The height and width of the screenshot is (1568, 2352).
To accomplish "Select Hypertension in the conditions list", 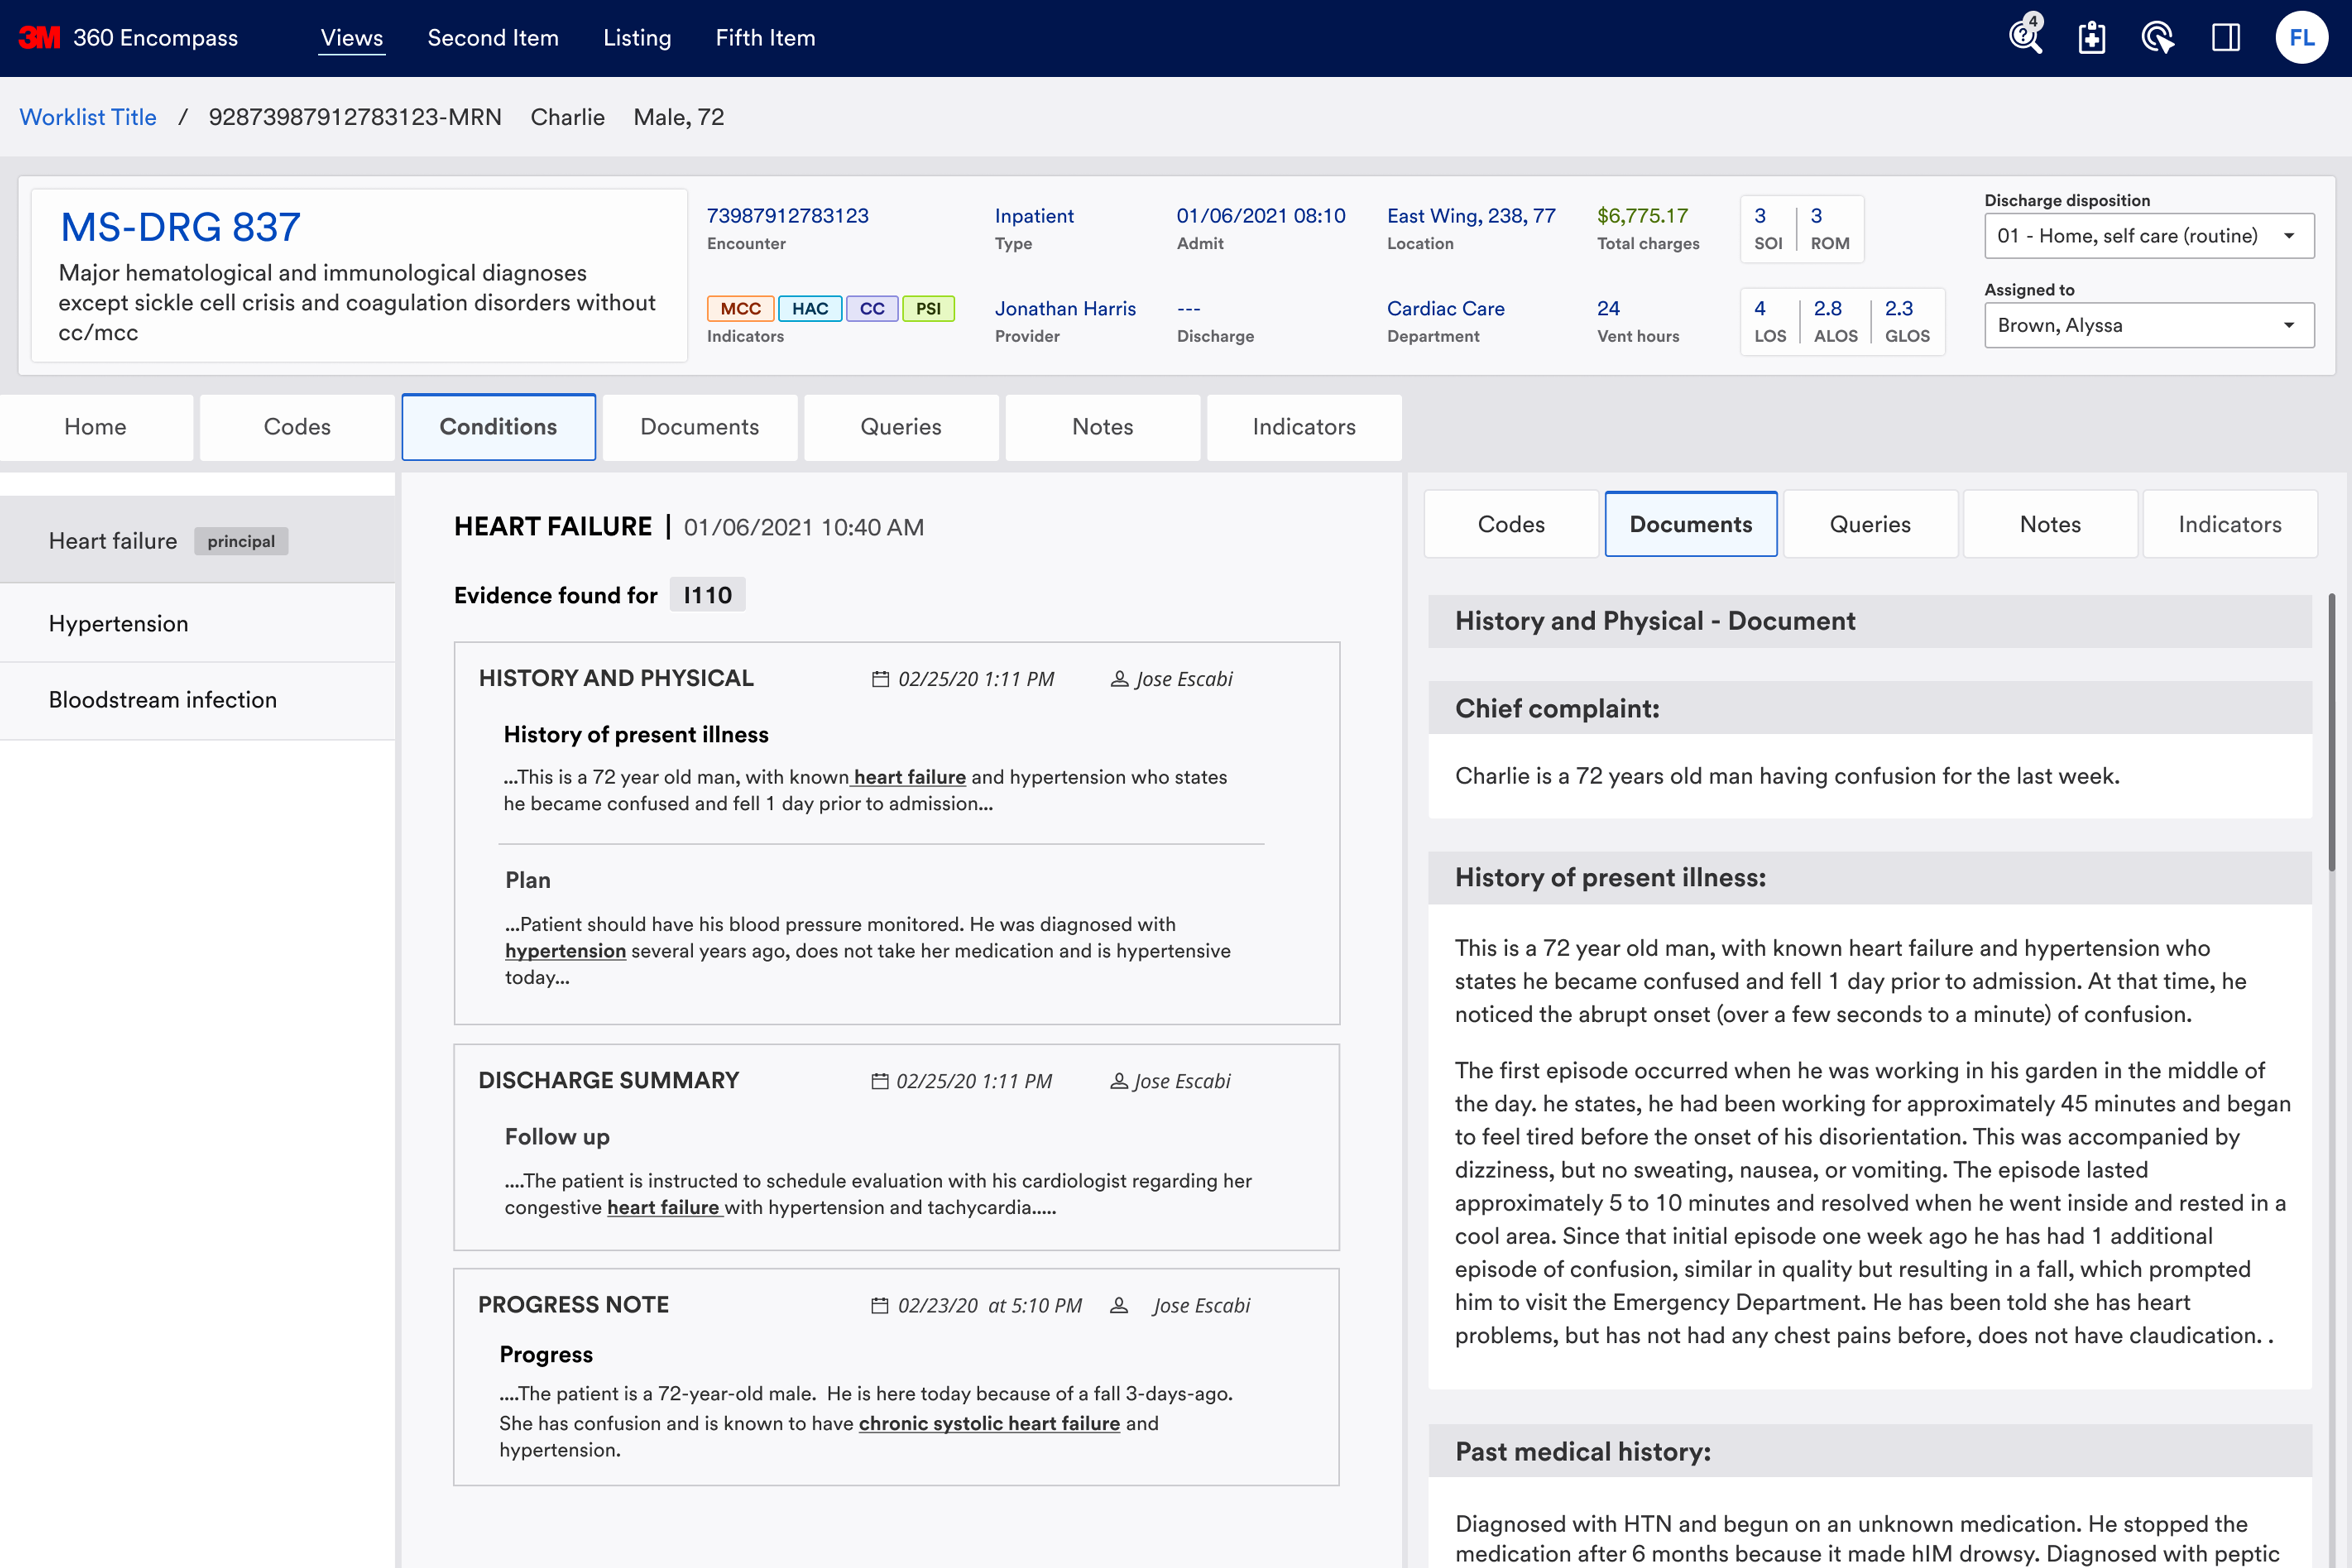I will pos(119,623).
